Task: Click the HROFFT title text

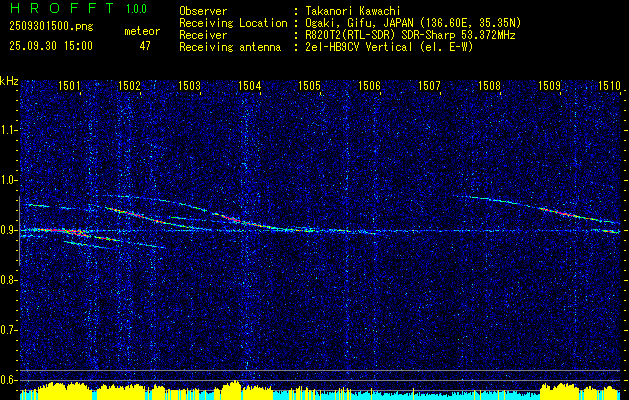Action: [x=62, y=8]
